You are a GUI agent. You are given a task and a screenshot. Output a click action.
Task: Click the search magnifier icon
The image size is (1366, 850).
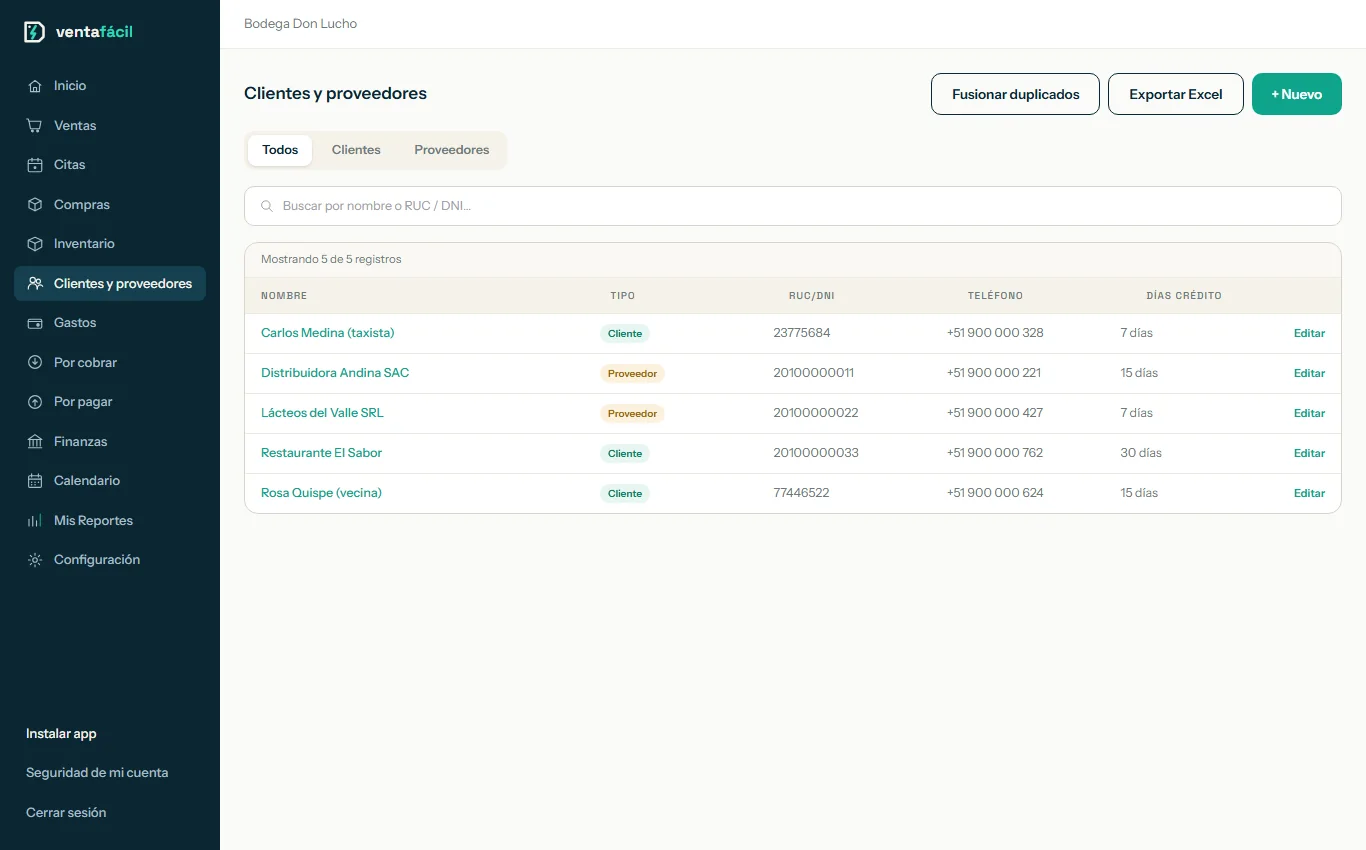click(267, 206)
